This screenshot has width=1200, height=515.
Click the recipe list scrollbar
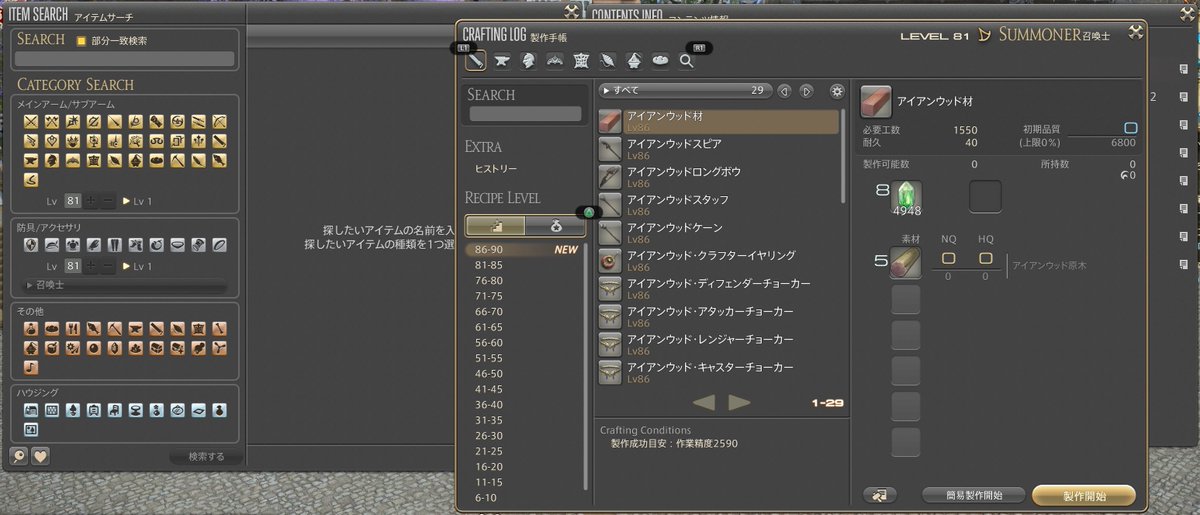point(844,155)
